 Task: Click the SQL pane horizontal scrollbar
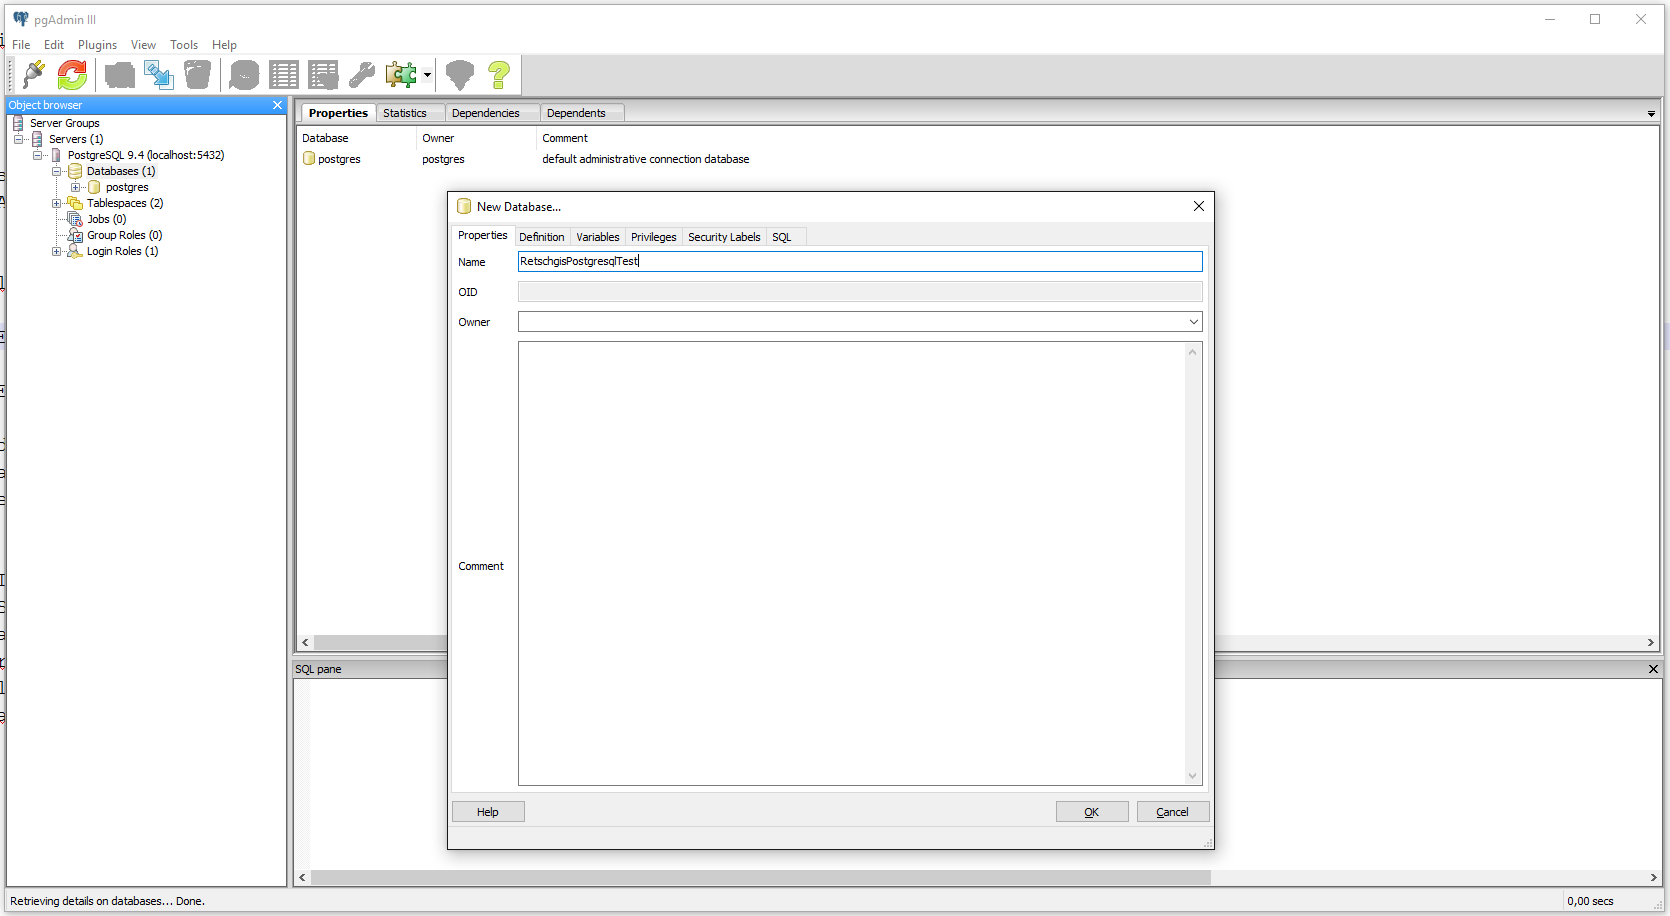click(760, 877)
